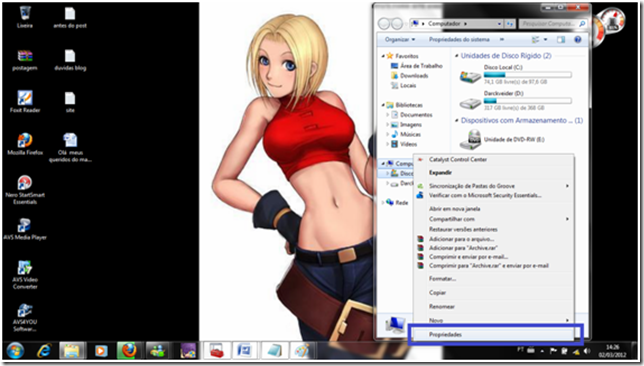Open the view options dropdown arrow
This screenshot has height=366, width=644.
[545, 39]
